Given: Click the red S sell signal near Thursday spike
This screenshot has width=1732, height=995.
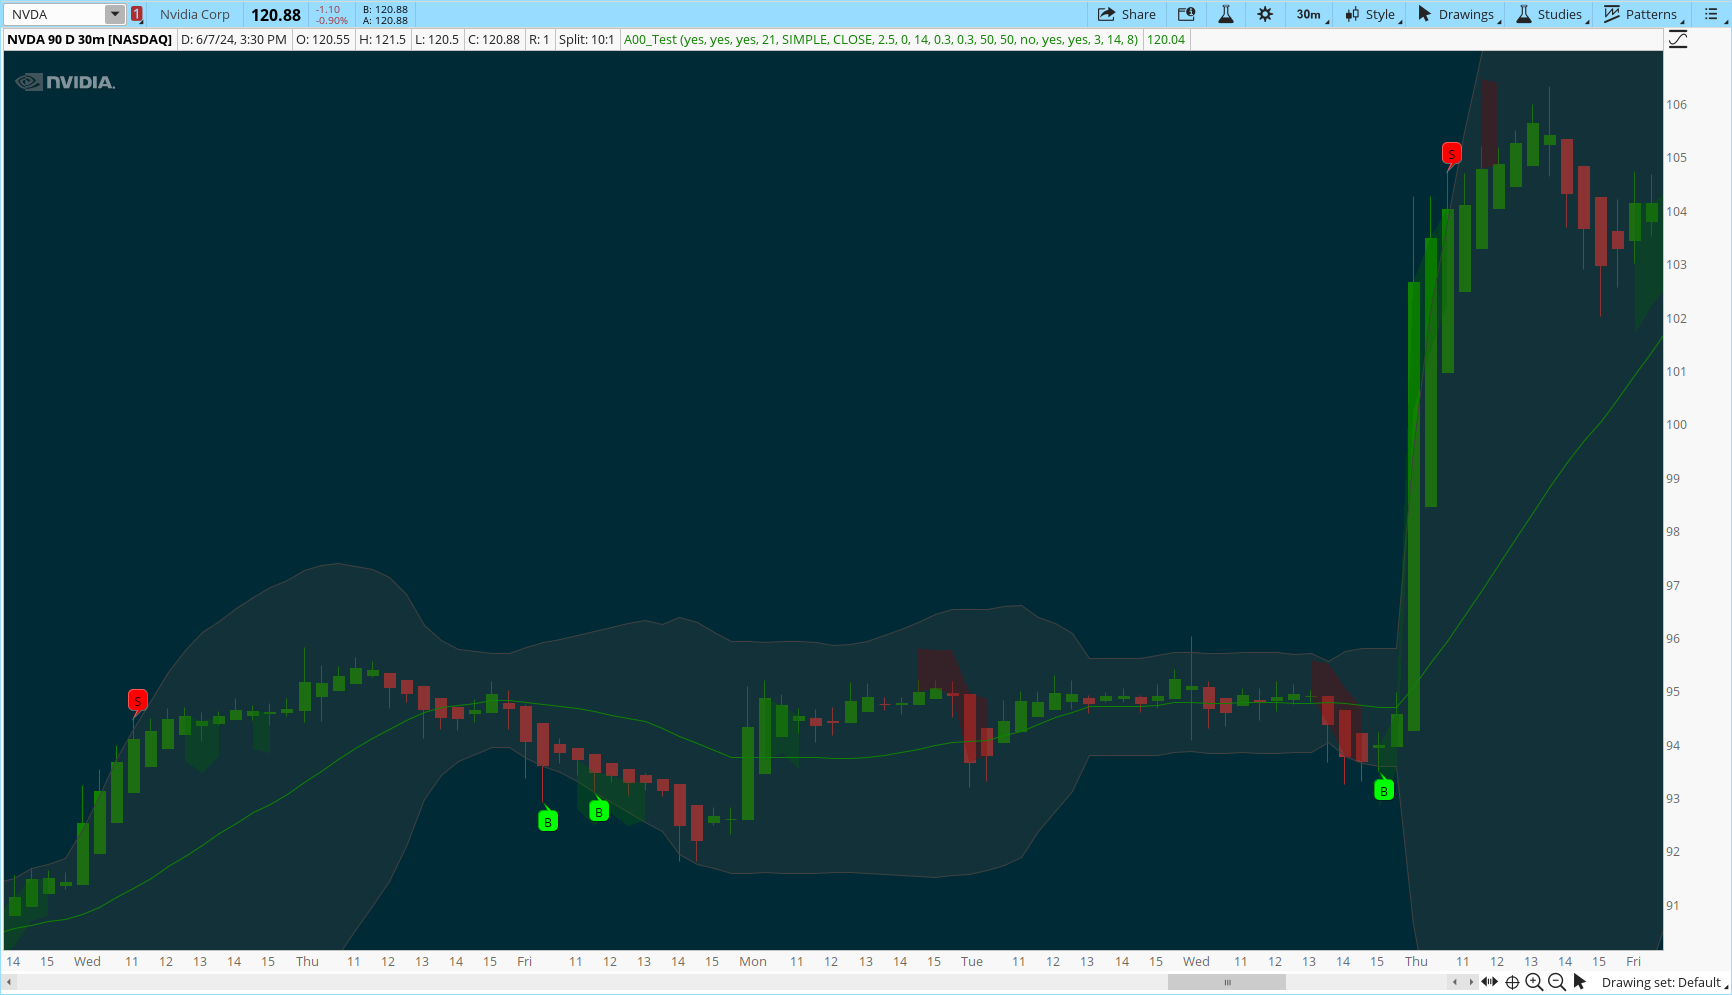Looking at the screenshot, I should (1451, 153).
